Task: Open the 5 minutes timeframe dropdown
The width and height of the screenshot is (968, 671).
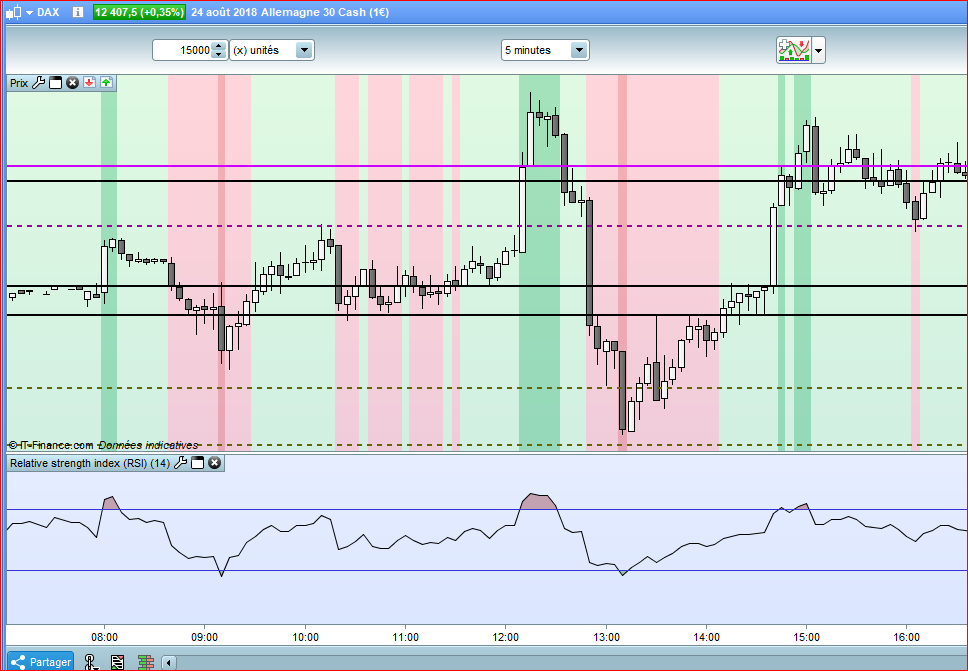Action: tap(545, 50)
